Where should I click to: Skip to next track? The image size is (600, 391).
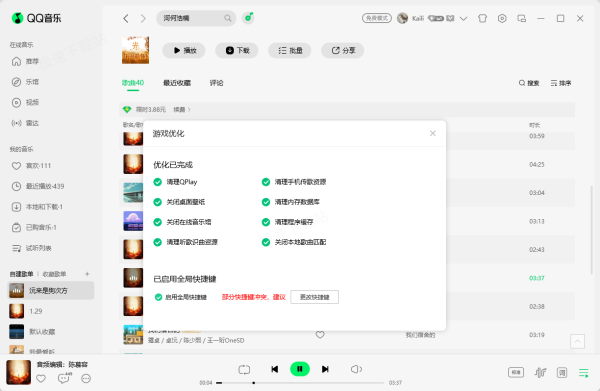325,369
